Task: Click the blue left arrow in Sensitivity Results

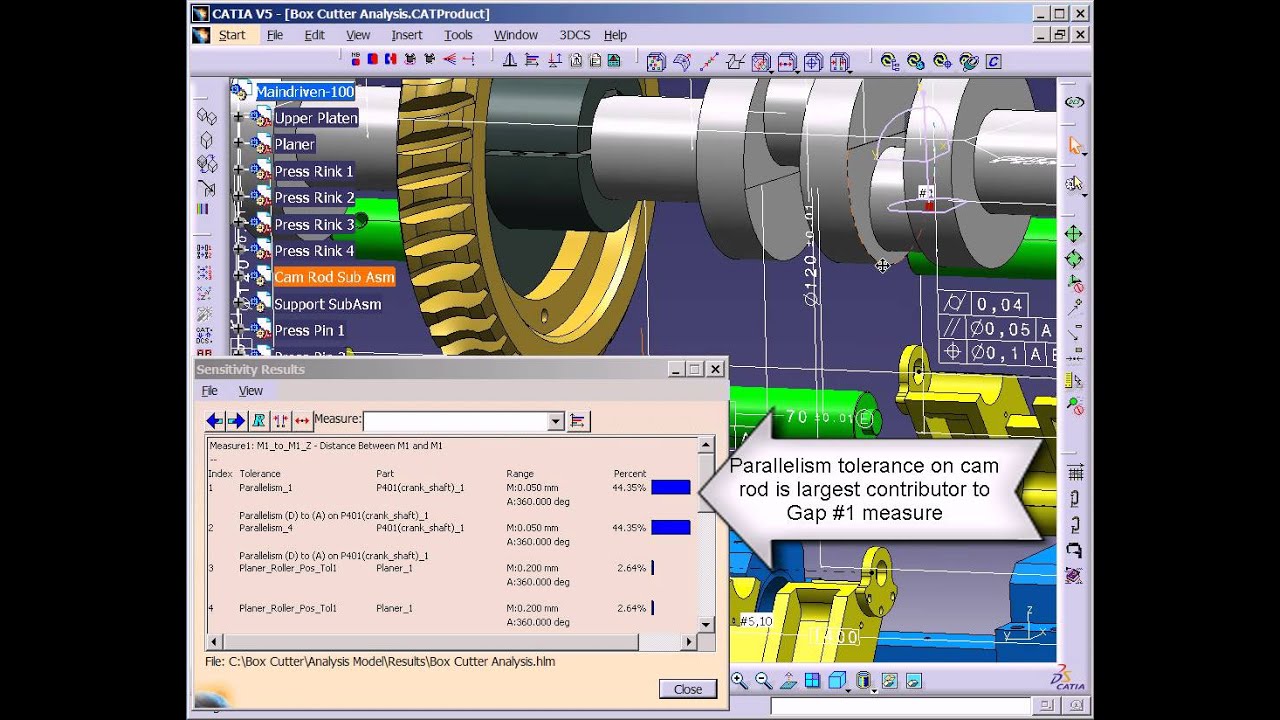Action: pos(214,421)
